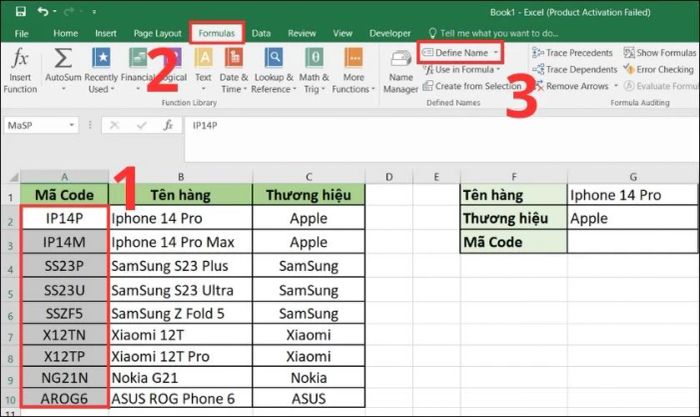This screenshot has height=417, width=700.
Task: Switch to the Insert tab
Action: pos(105,33)
